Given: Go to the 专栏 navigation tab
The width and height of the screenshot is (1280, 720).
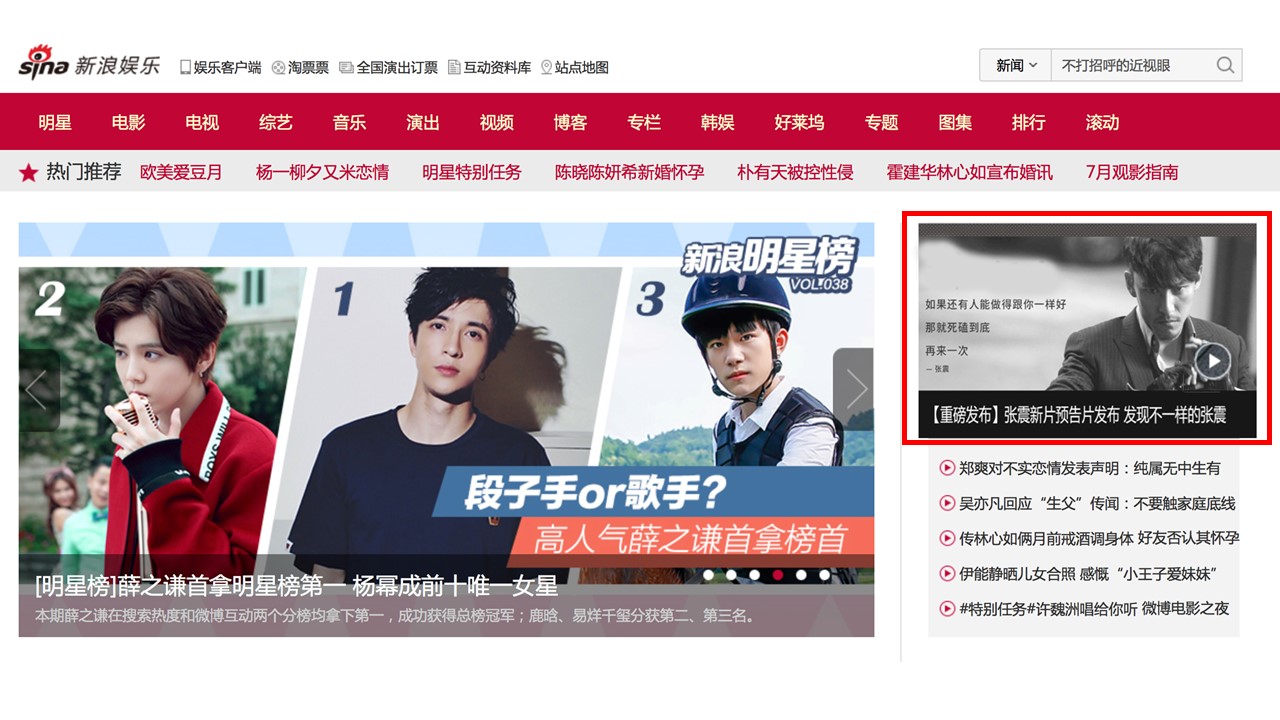Looking at the screenshot, I should [x=644, y=122].
